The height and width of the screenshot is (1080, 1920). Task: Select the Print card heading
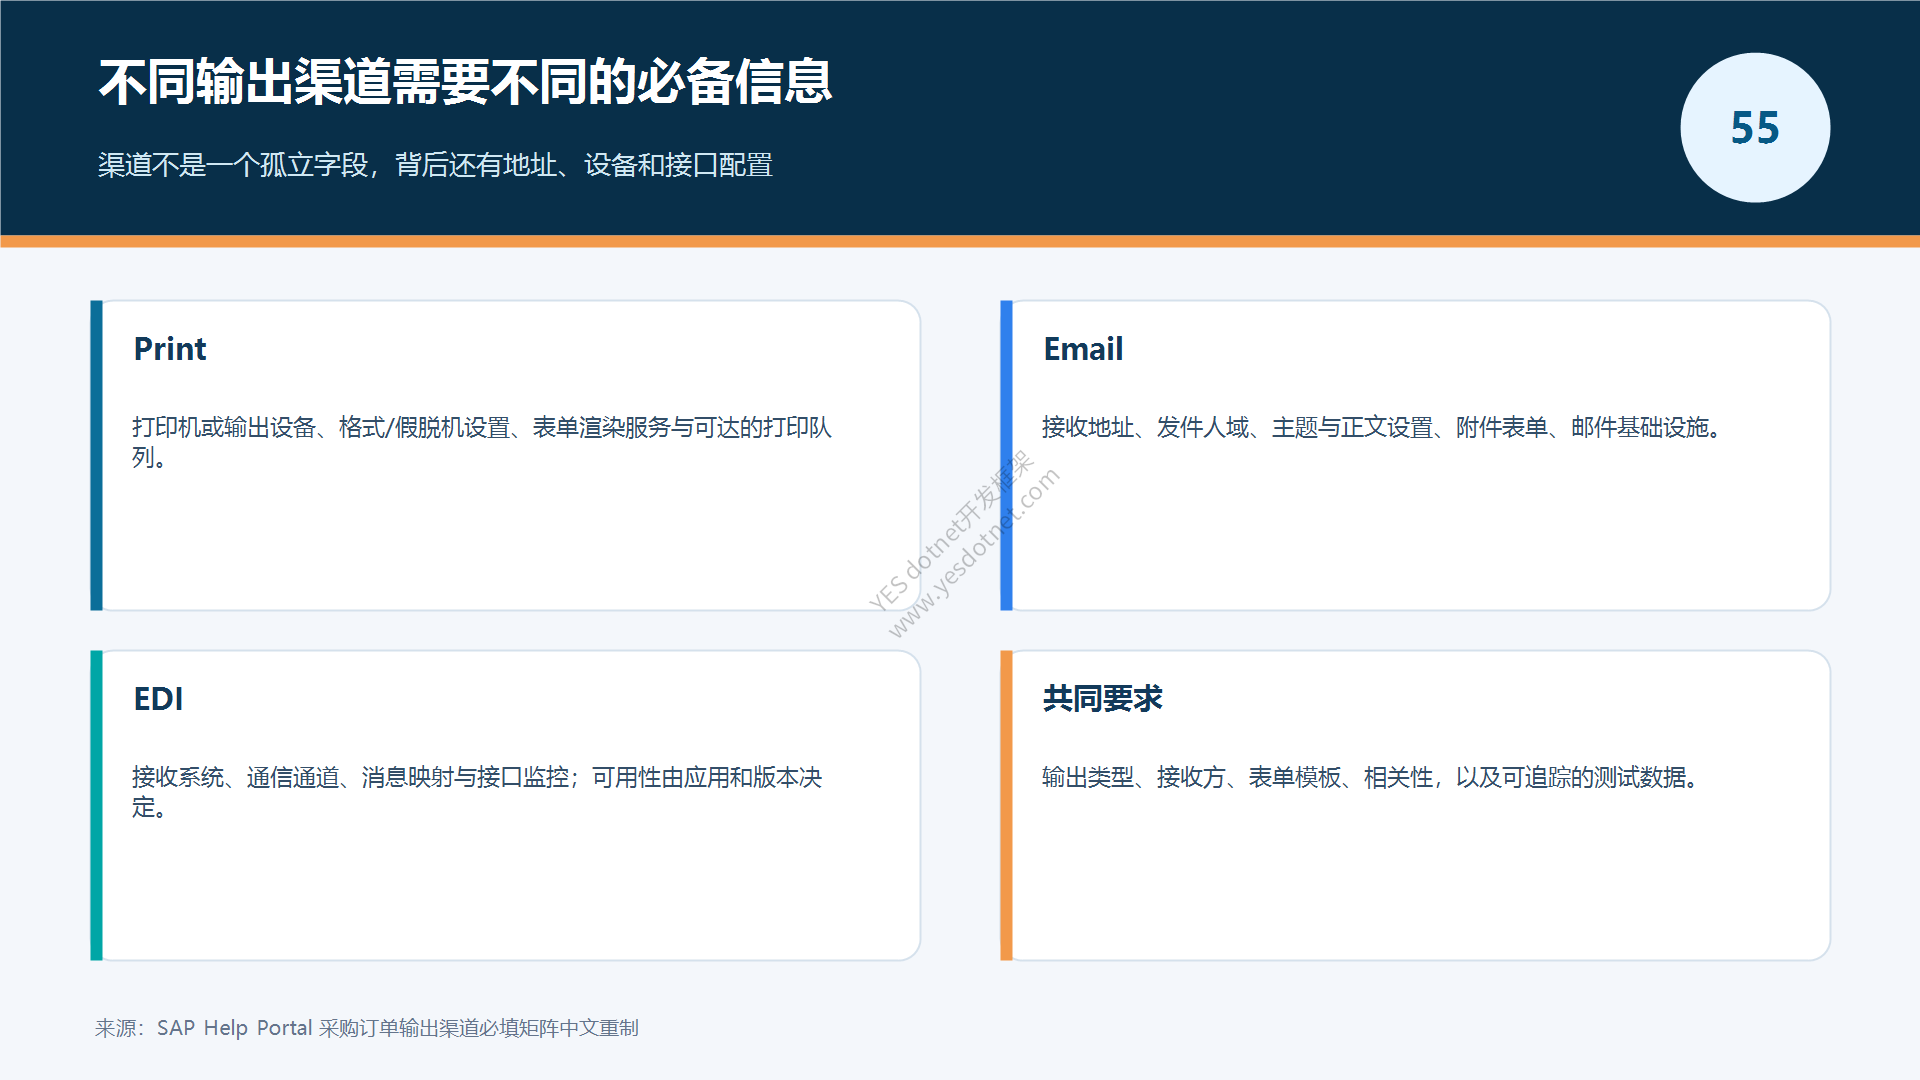[x=170, y=349]
